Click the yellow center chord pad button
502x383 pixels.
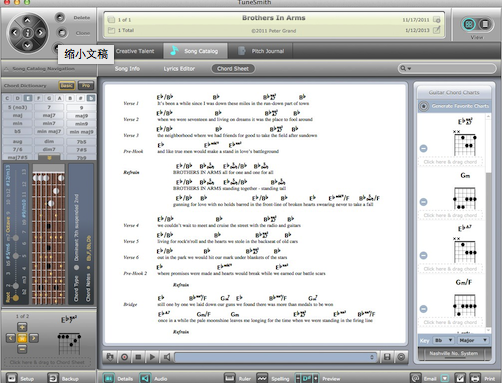(x=22, y=338)
